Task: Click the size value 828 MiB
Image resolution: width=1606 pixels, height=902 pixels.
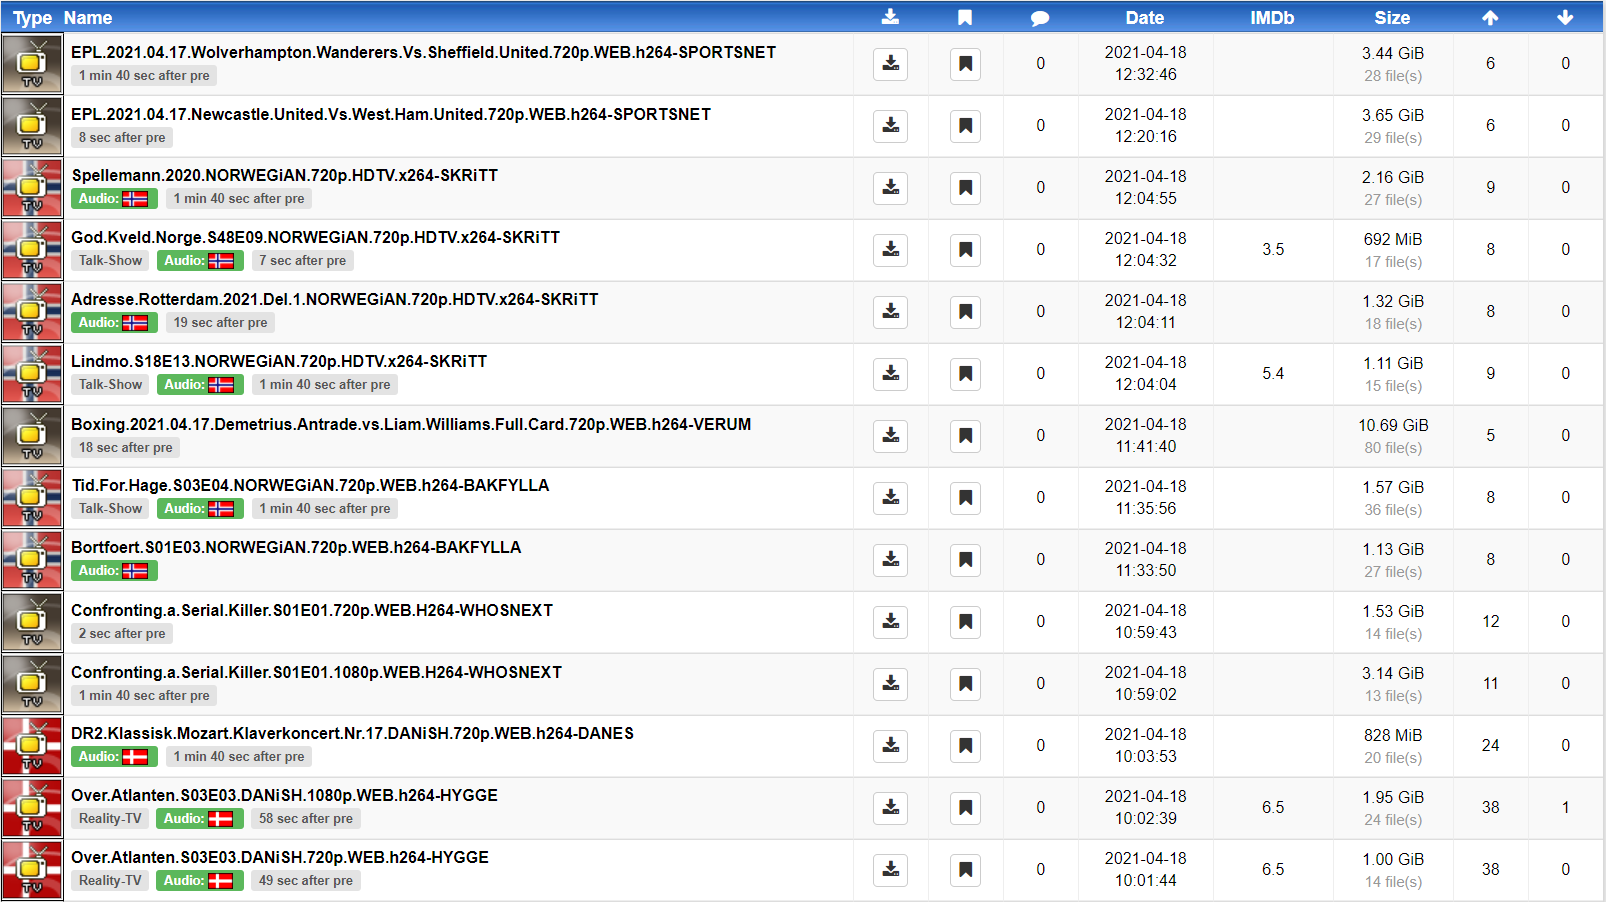Action: point(1393,735)
